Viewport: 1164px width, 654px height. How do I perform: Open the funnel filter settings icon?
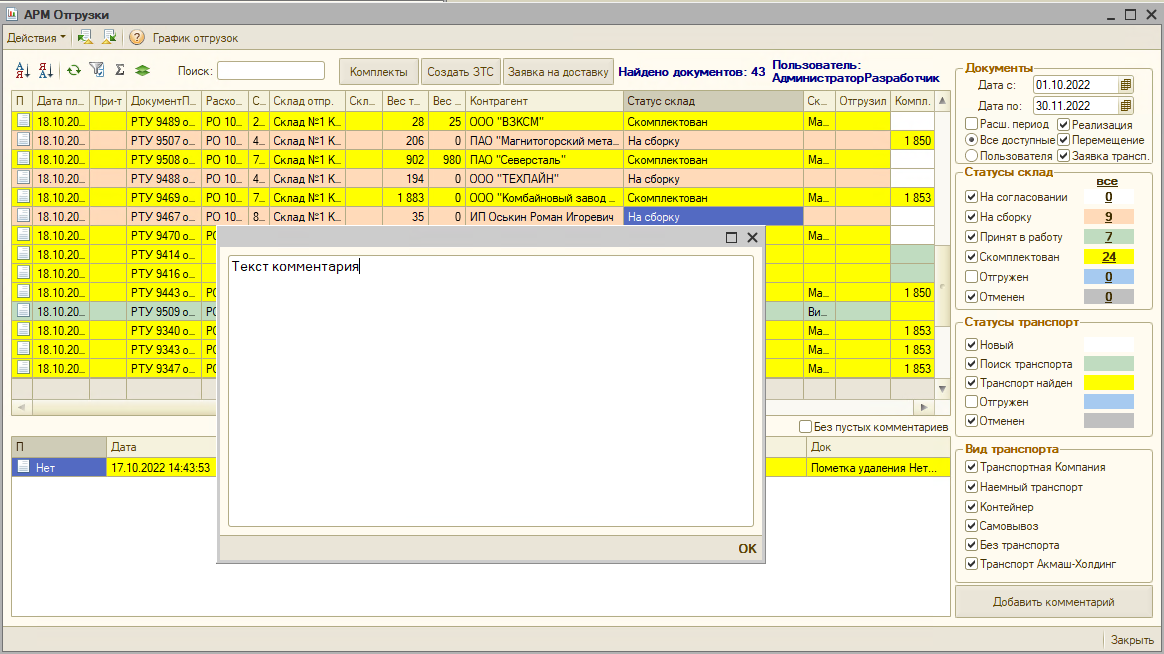[97, 70]
